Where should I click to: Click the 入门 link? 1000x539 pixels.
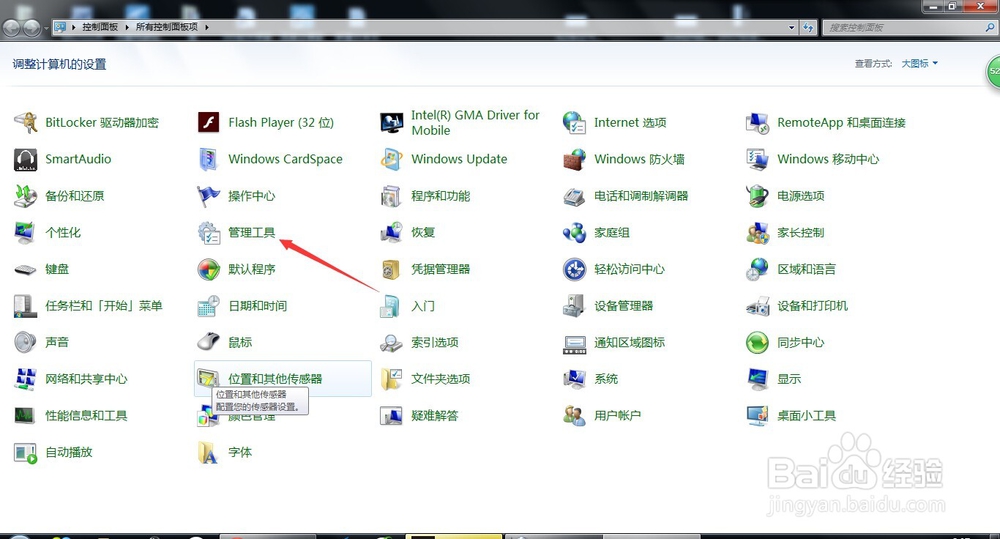click(x=423, y=306)
